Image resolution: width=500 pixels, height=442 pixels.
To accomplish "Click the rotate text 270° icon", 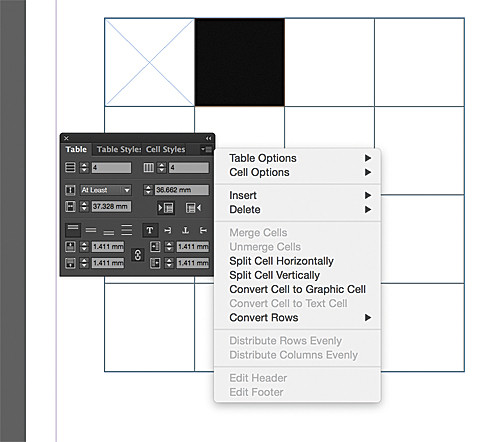I will (203, 230).
